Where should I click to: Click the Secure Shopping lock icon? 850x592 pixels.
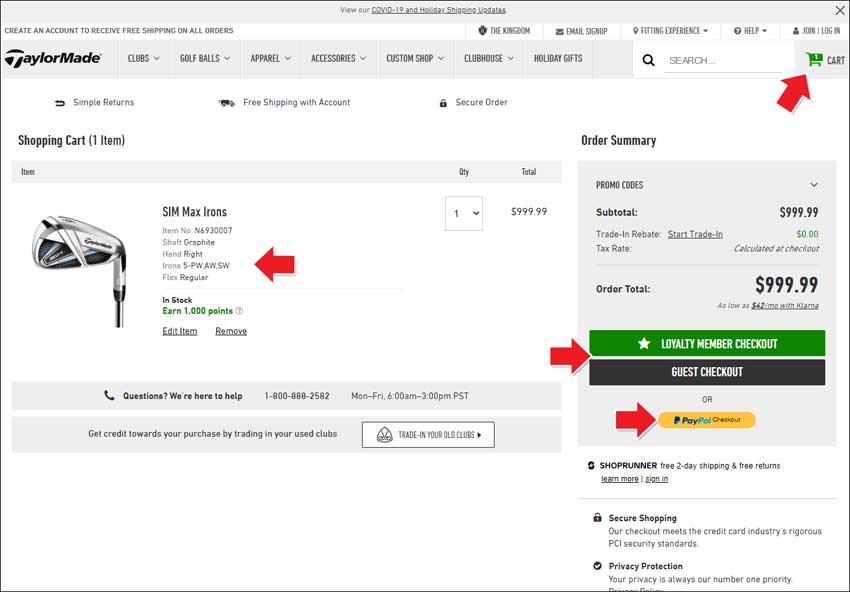point(597,517)
